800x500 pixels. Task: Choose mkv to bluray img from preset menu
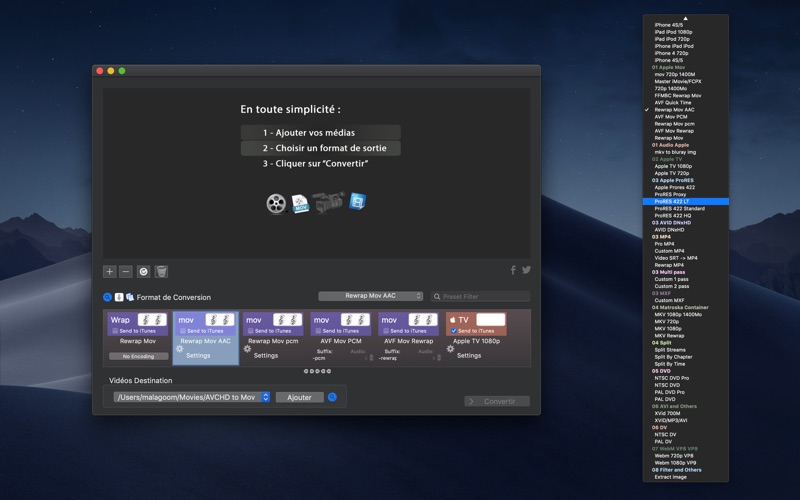(685, 152)
